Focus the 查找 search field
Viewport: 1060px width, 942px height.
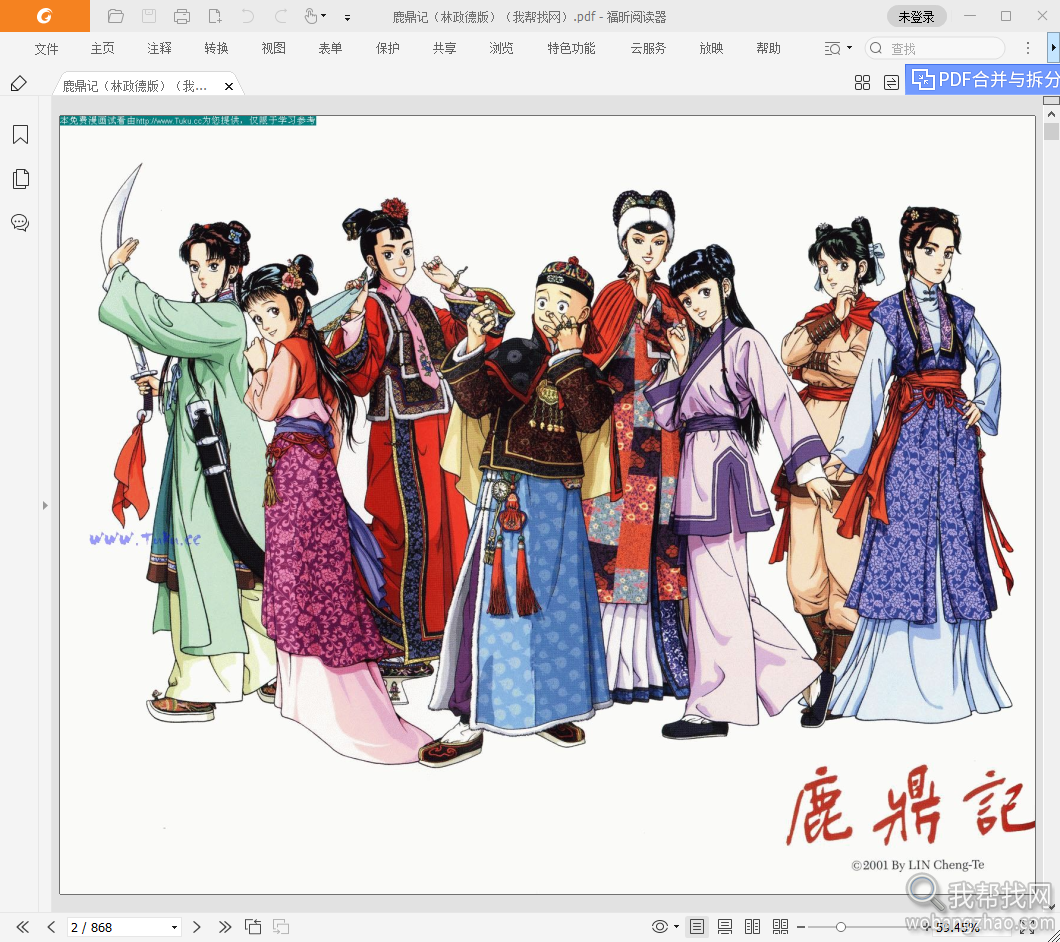tap(936, 48)
